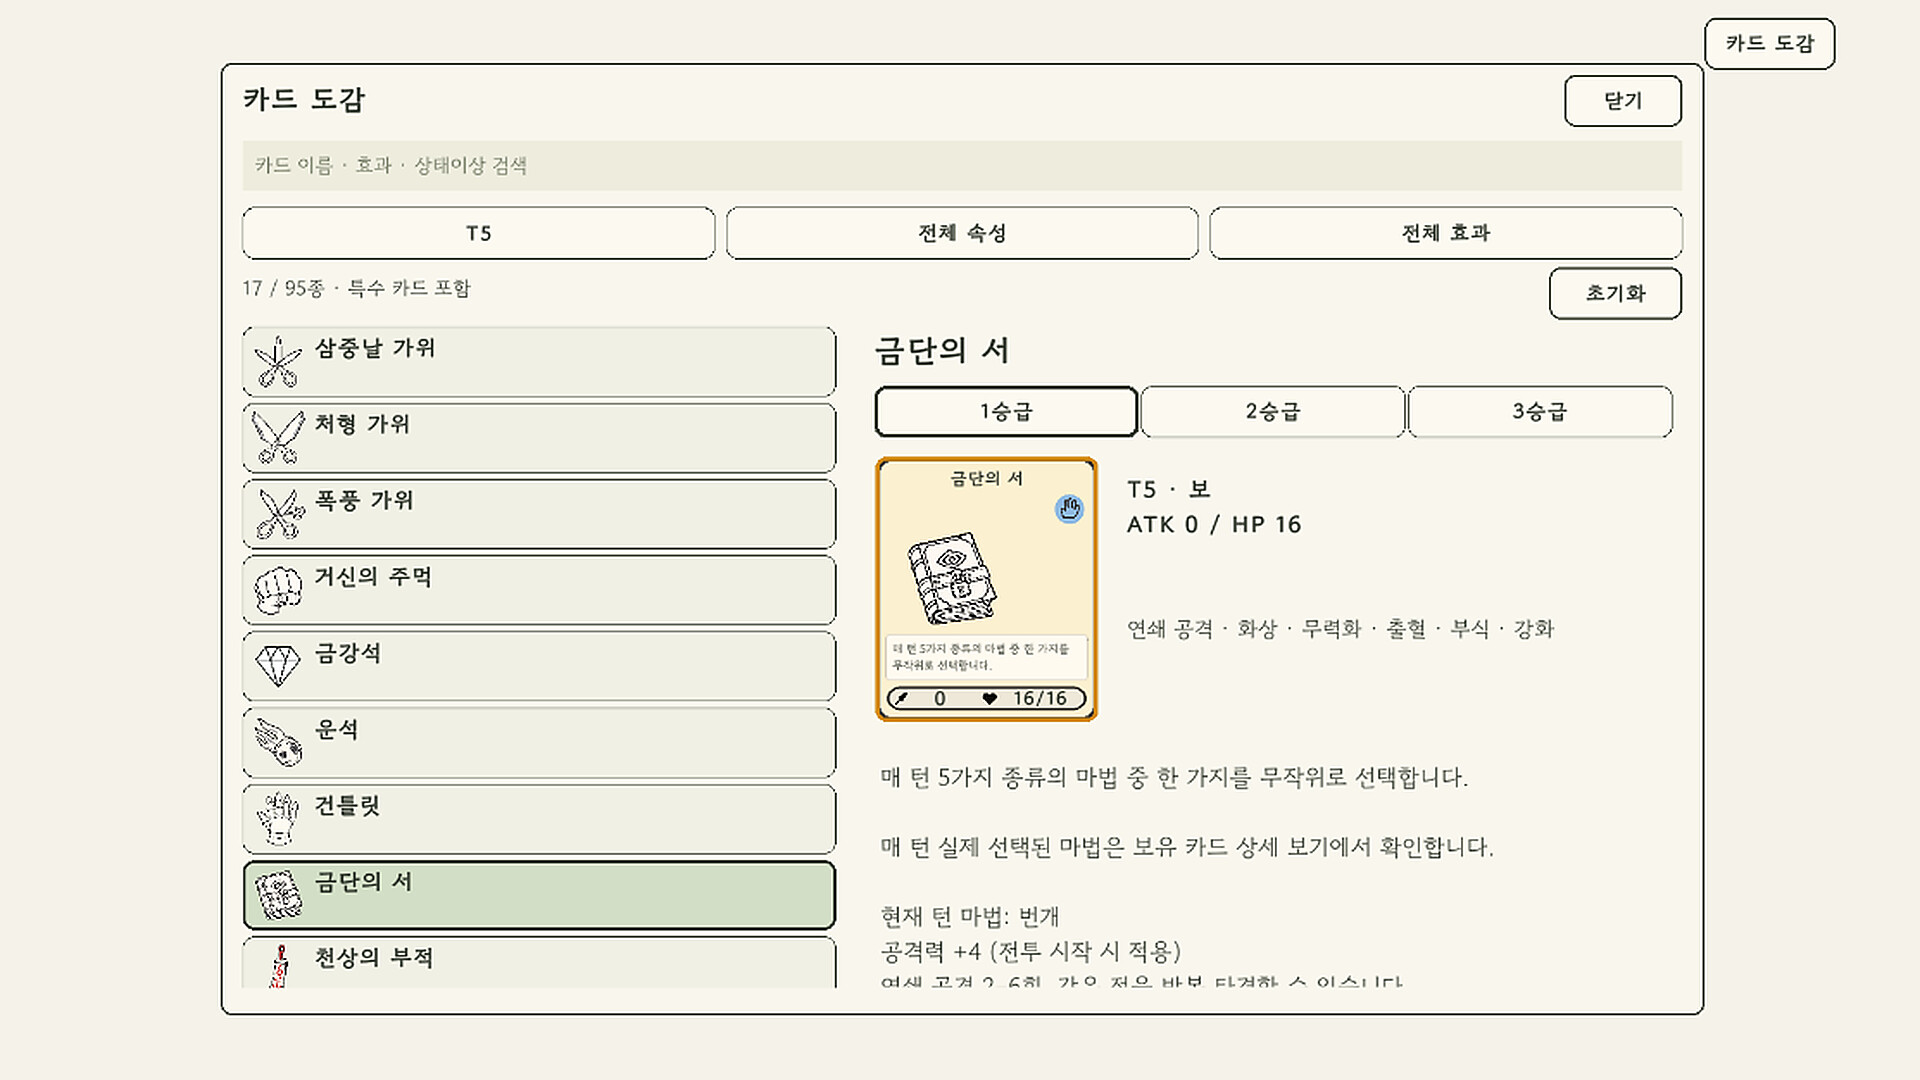
Task: Click the 카드 도감 button at top right
Action: (1769, 44)
